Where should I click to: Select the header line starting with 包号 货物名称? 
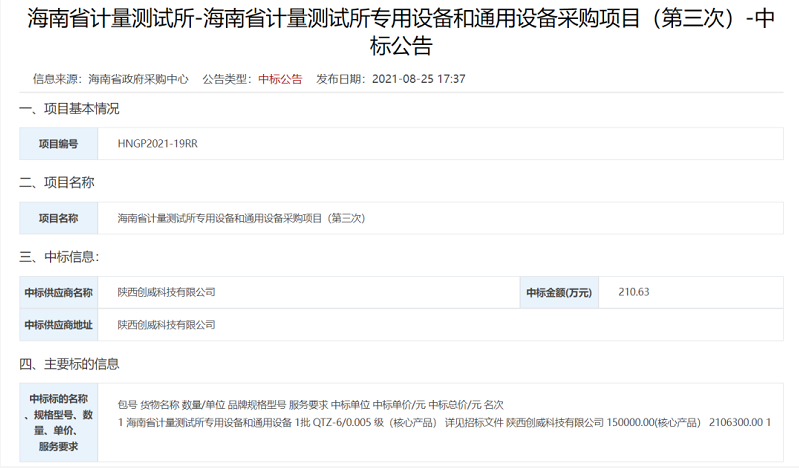coord(310,405)
